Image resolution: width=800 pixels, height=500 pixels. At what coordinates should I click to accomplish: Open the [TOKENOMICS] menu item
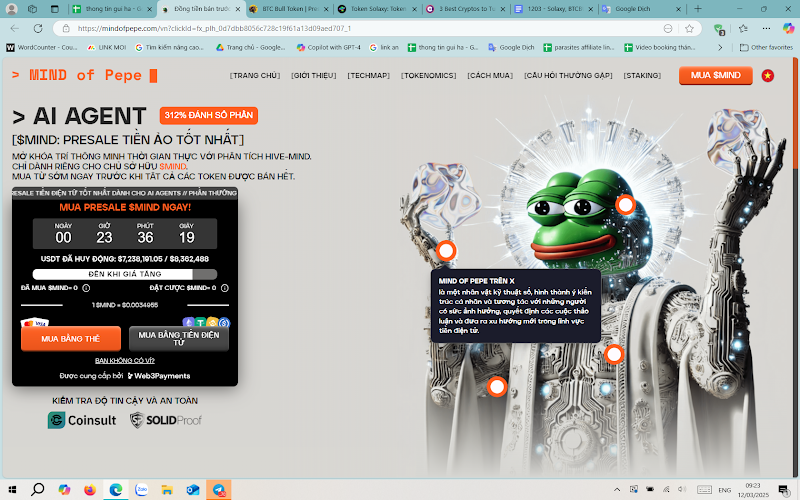[429, 76]
